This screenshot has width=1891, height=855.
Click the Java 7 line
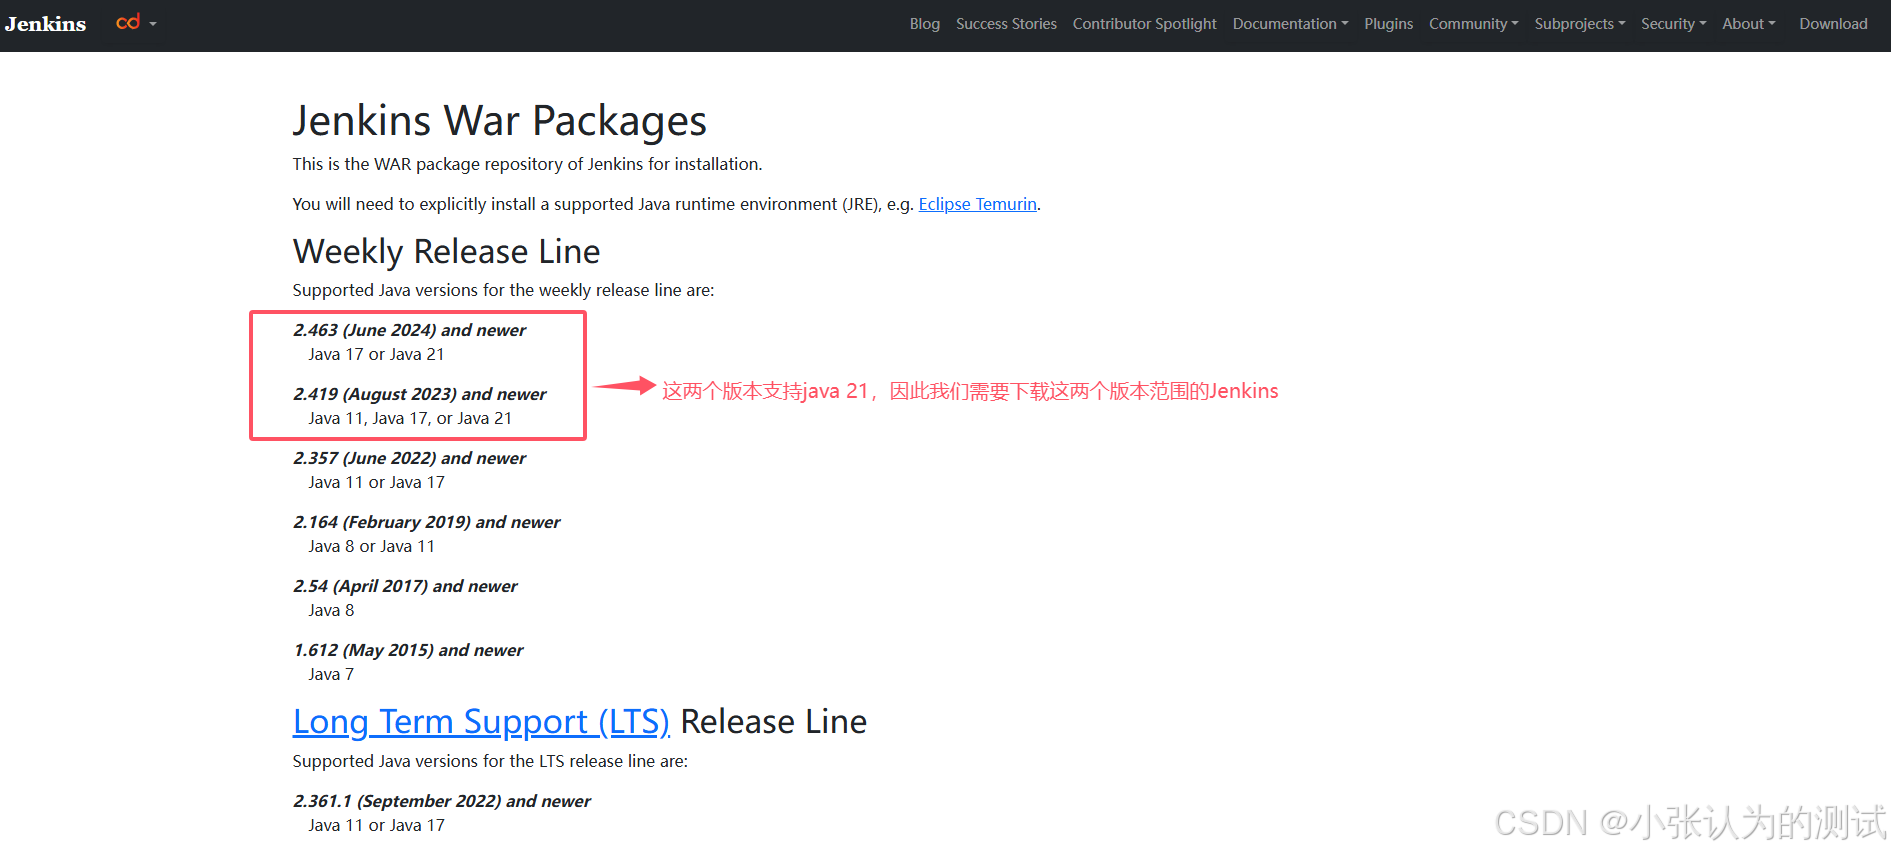(331, 674)
